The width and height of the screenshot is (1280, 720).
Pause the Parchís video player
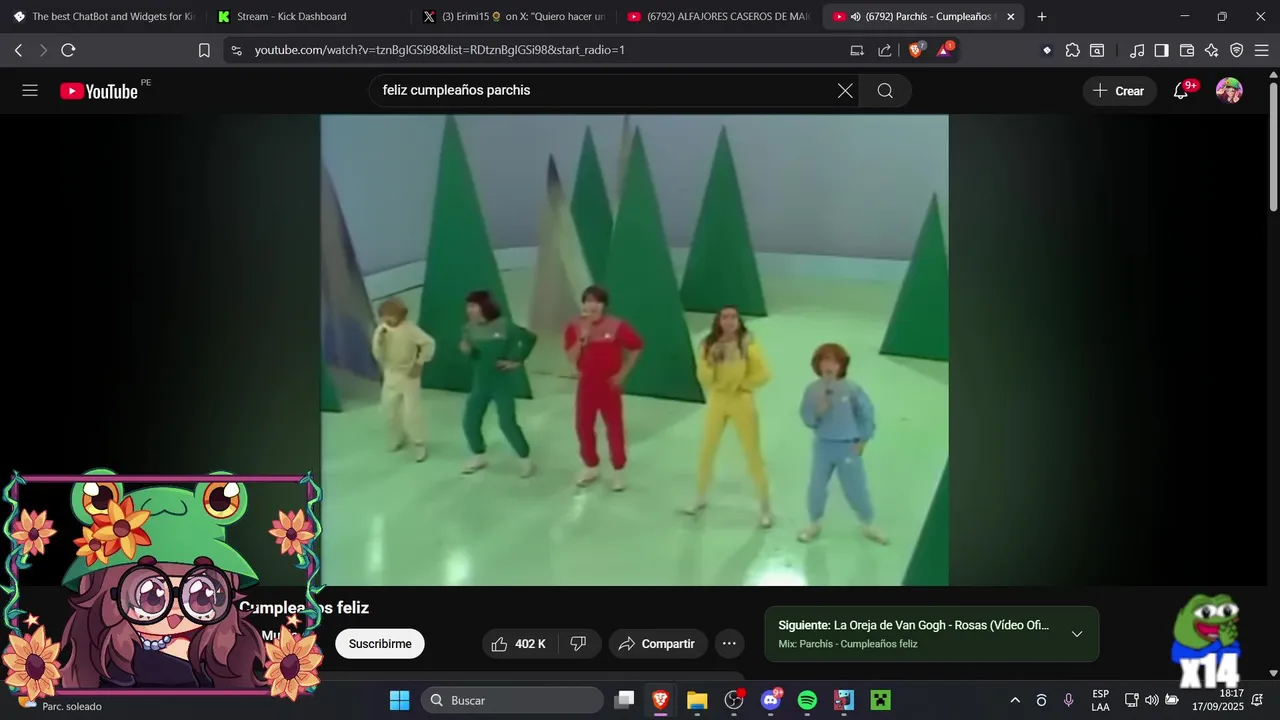(x=634, y=350)
